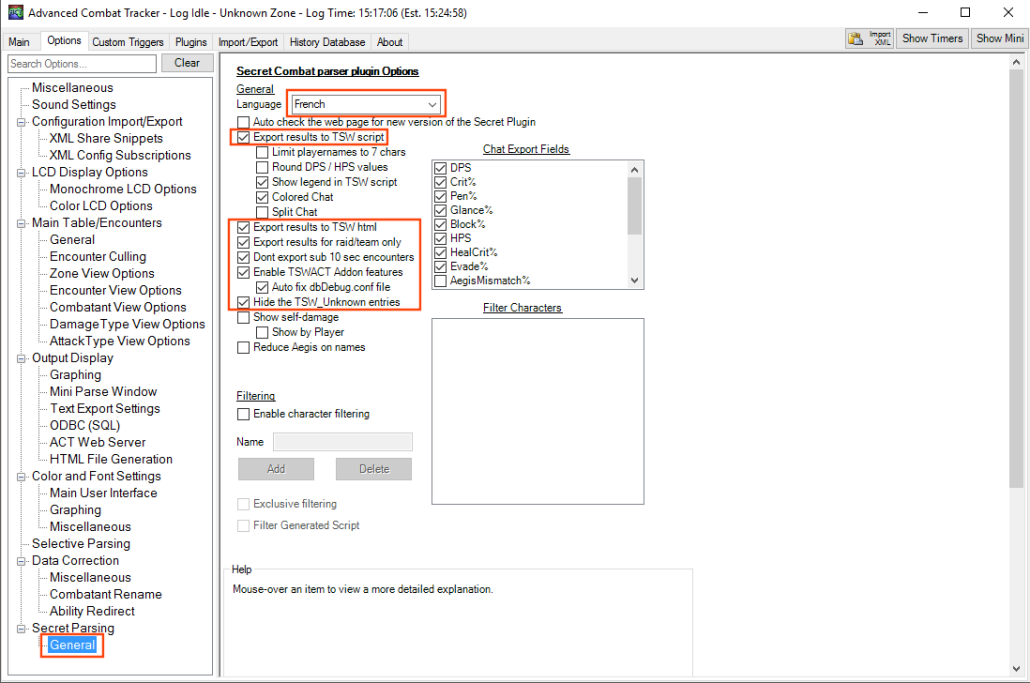This screenshot has height=683, width=1030.
Task: Select General under Secret Parsing
Action: pos(72,645)
